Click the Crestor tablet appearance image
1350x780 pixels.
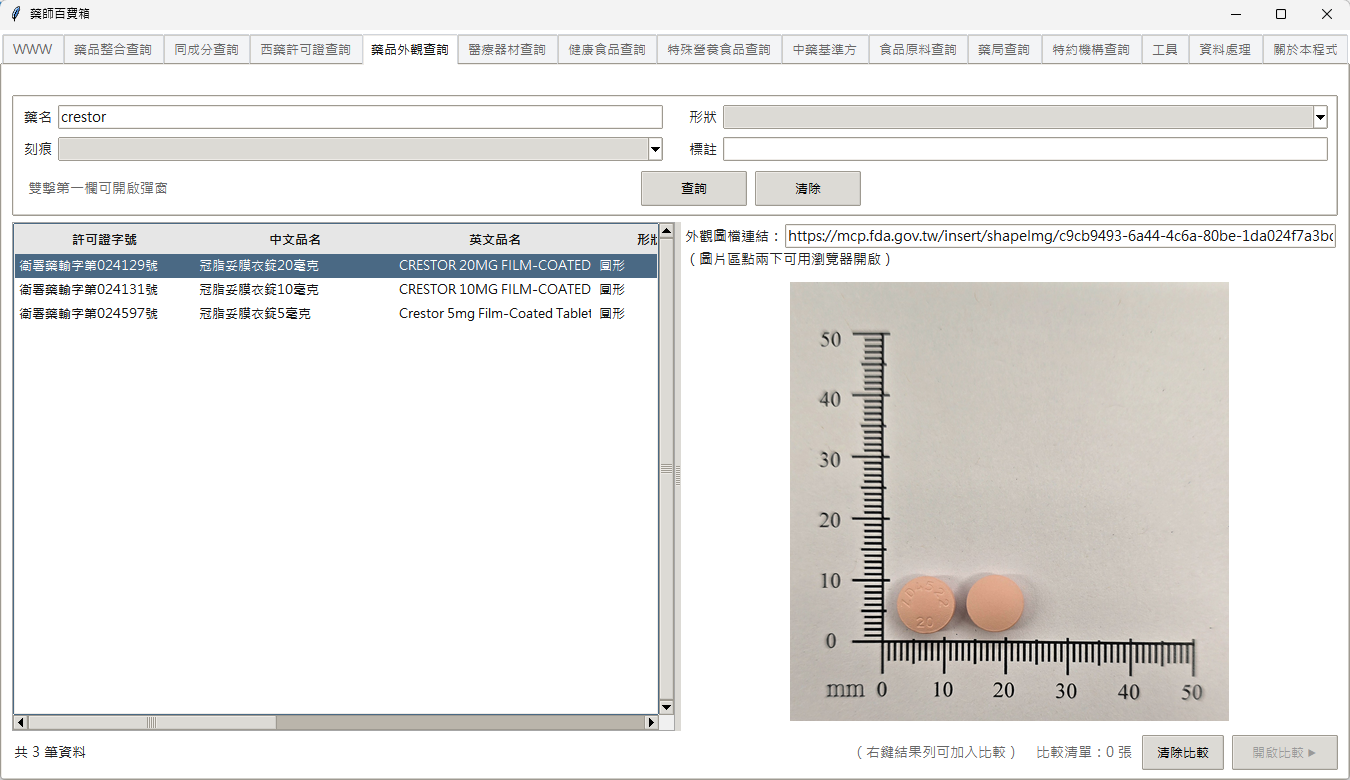pyautogui.click(x=1009, y=501)
